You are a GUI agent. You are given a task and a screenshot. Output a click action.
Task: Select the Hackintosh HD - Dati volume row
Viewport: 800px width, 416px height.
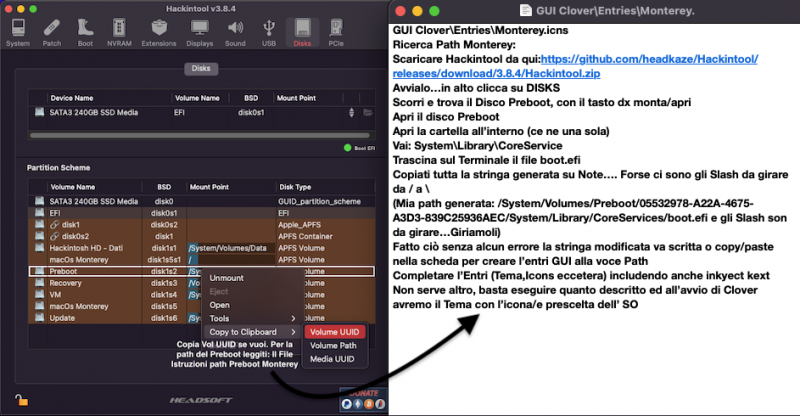202,248
